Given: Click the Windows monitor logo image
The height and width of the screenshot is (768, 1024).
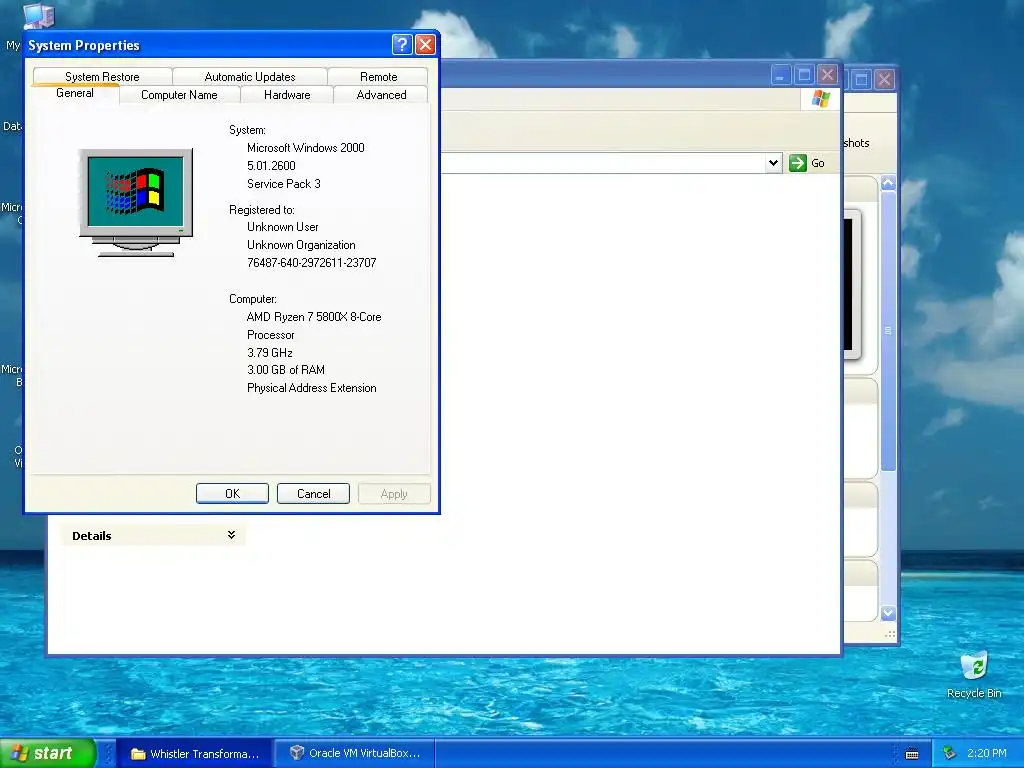Looking at the screenshot, I should (x=136, y=202).
